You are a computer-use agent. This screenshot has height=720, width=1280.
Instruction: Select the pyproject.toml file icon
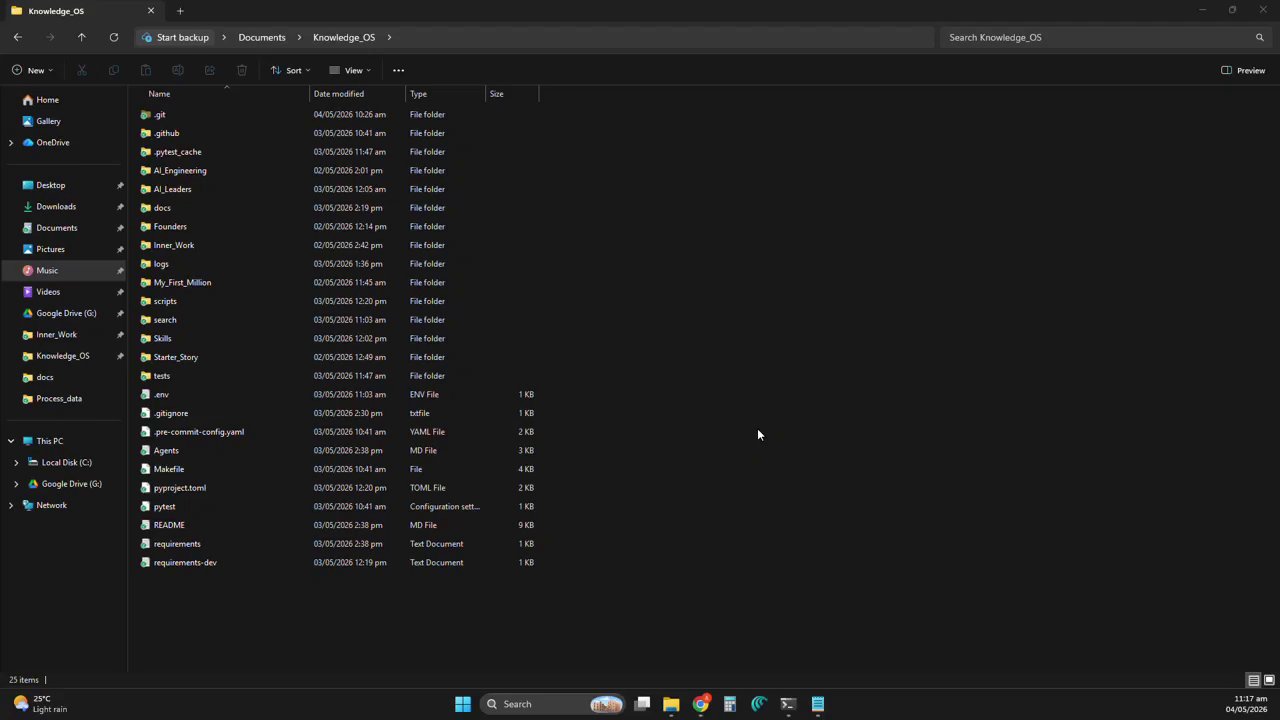point(146,488)
